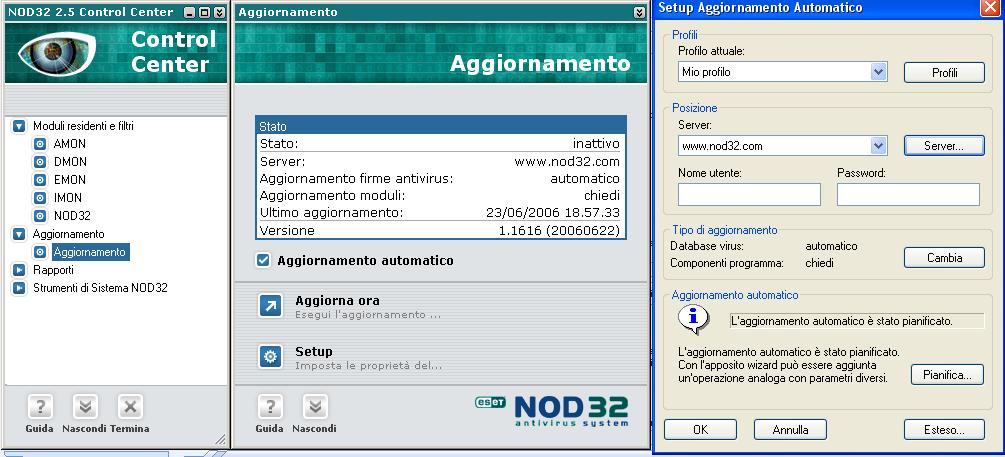
Task: Click the Control Center resize grip
Action: [220, 439]
